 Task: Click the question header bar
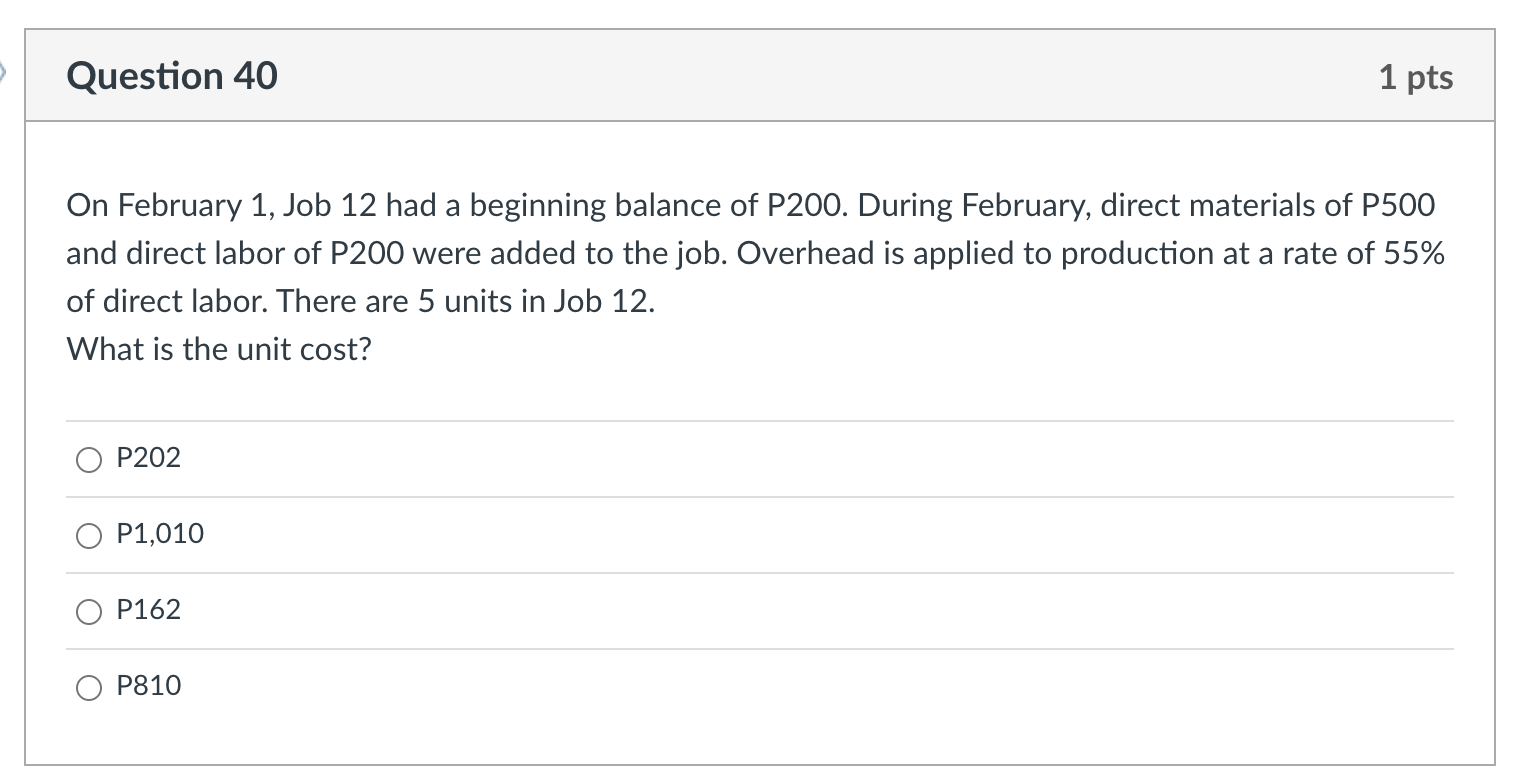(x=750, y=75)
